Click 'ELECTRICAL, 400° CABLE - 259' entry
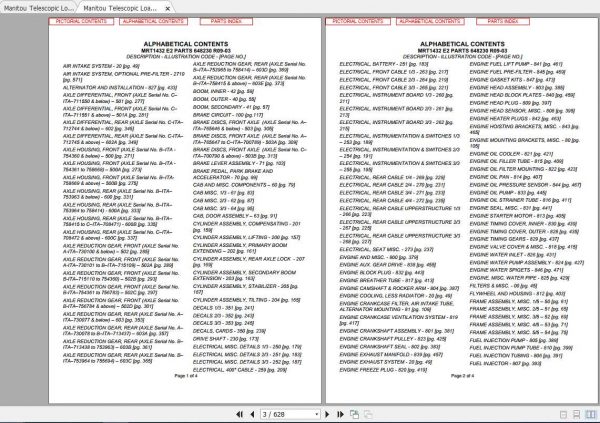 click(x=240, y=370)
